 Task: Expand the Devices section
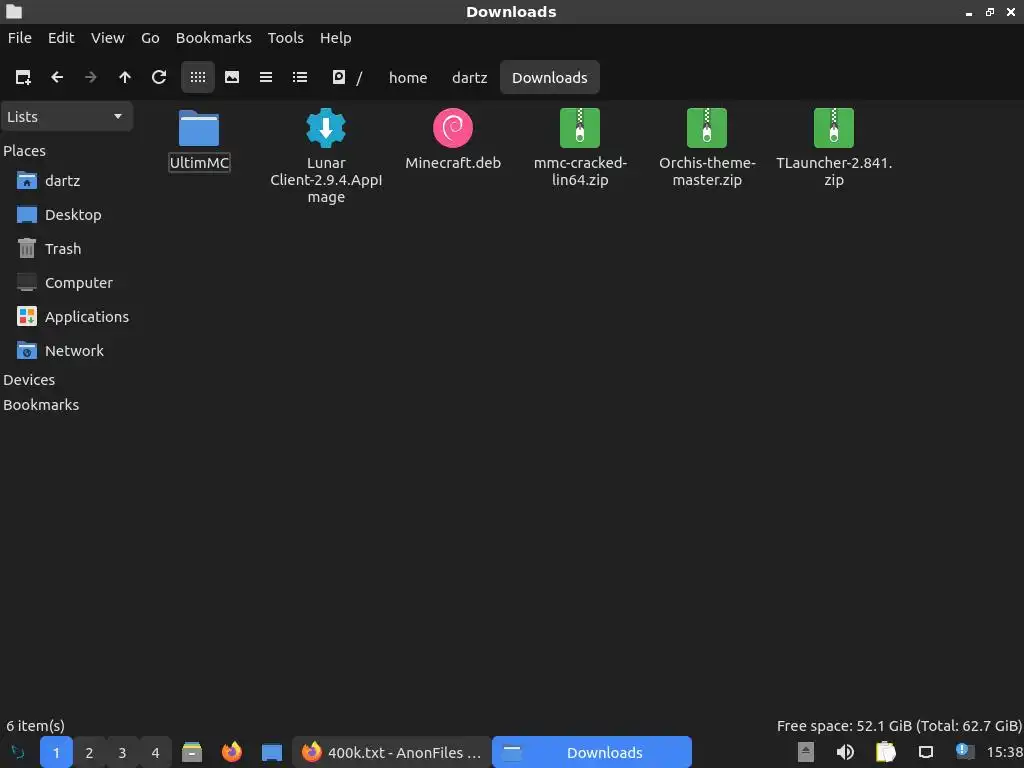[29, 380]
